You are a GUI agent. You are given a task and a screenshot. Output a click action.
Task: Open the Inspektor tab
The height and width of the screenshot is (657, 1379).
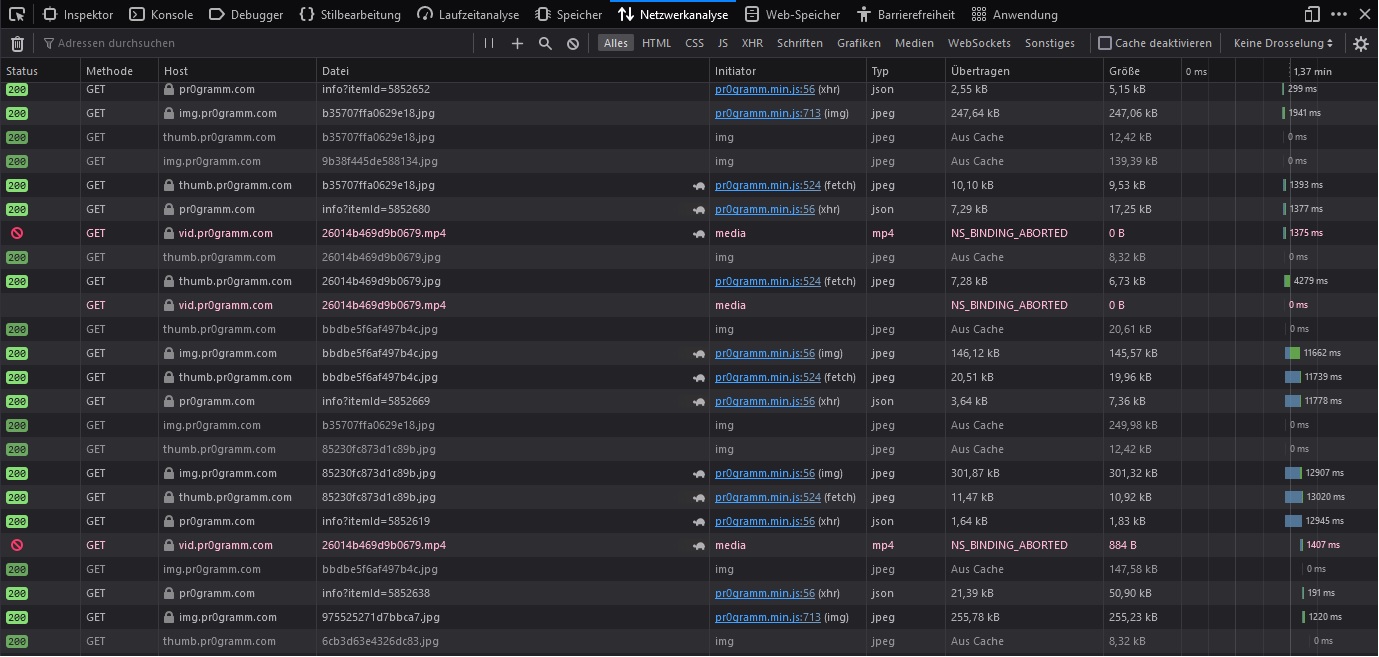(78, 14)
